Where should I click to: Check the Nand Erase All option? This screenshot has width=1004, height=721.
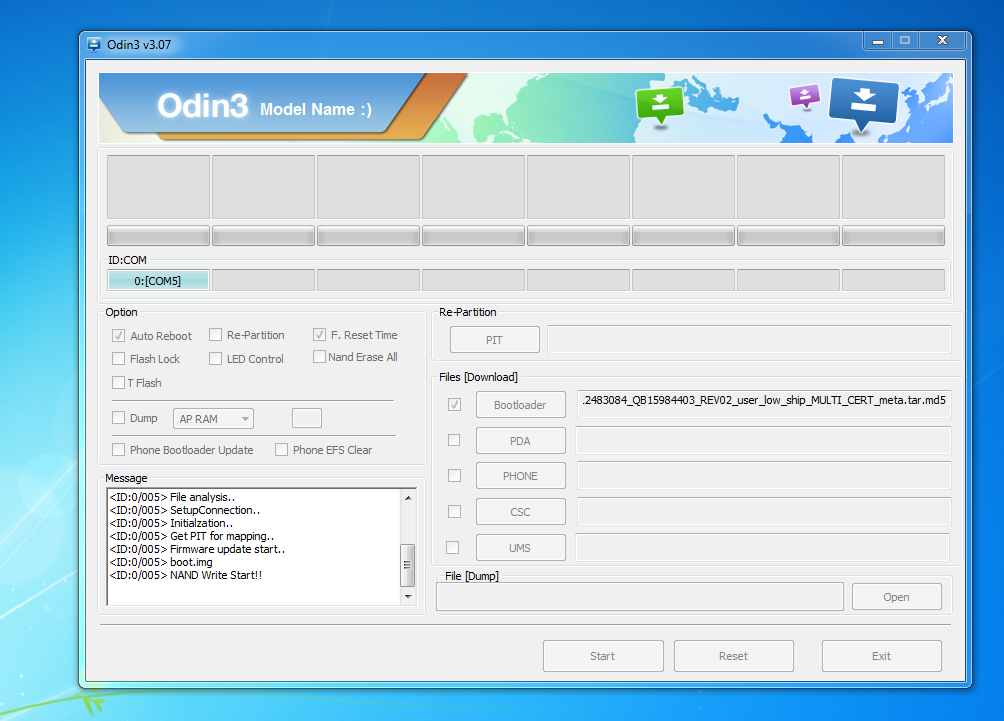coord(320,357)
